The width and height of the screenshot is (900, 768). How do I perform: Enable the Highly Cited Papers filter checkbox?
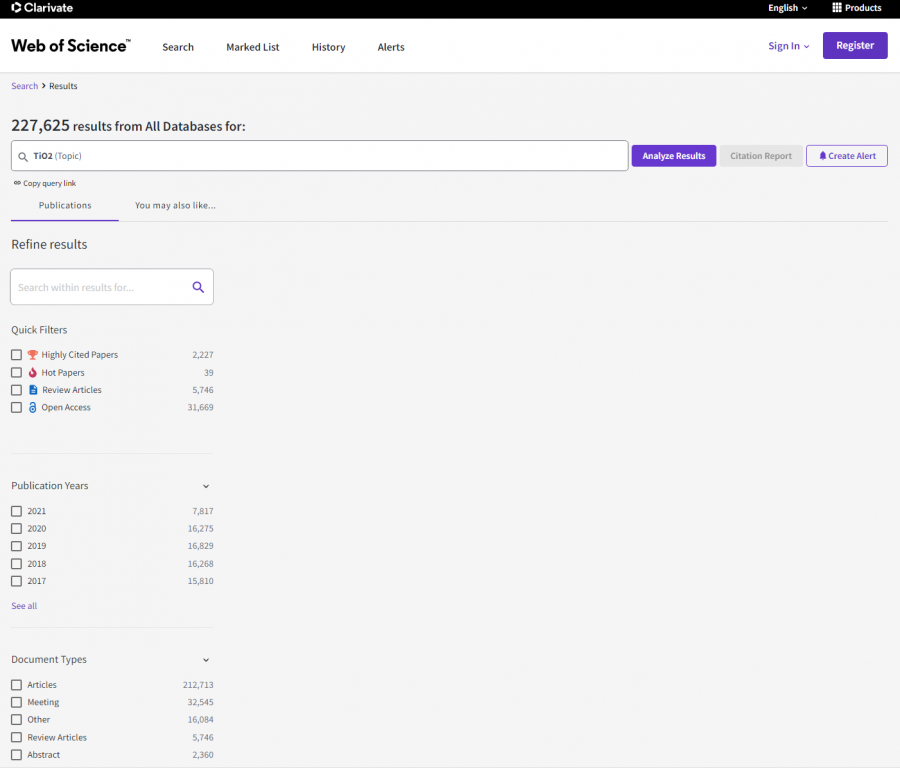[16, 355]
